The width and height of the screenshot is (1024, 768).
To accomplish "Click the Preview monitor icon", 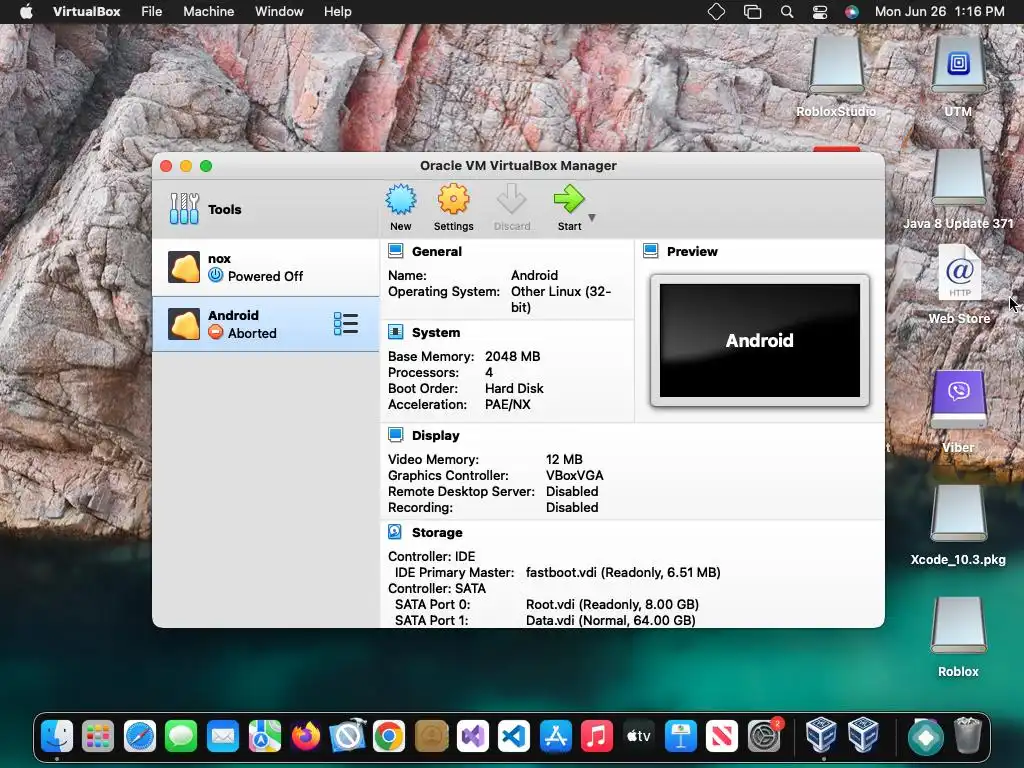I will pyautogui.click(x=650, y=251).
